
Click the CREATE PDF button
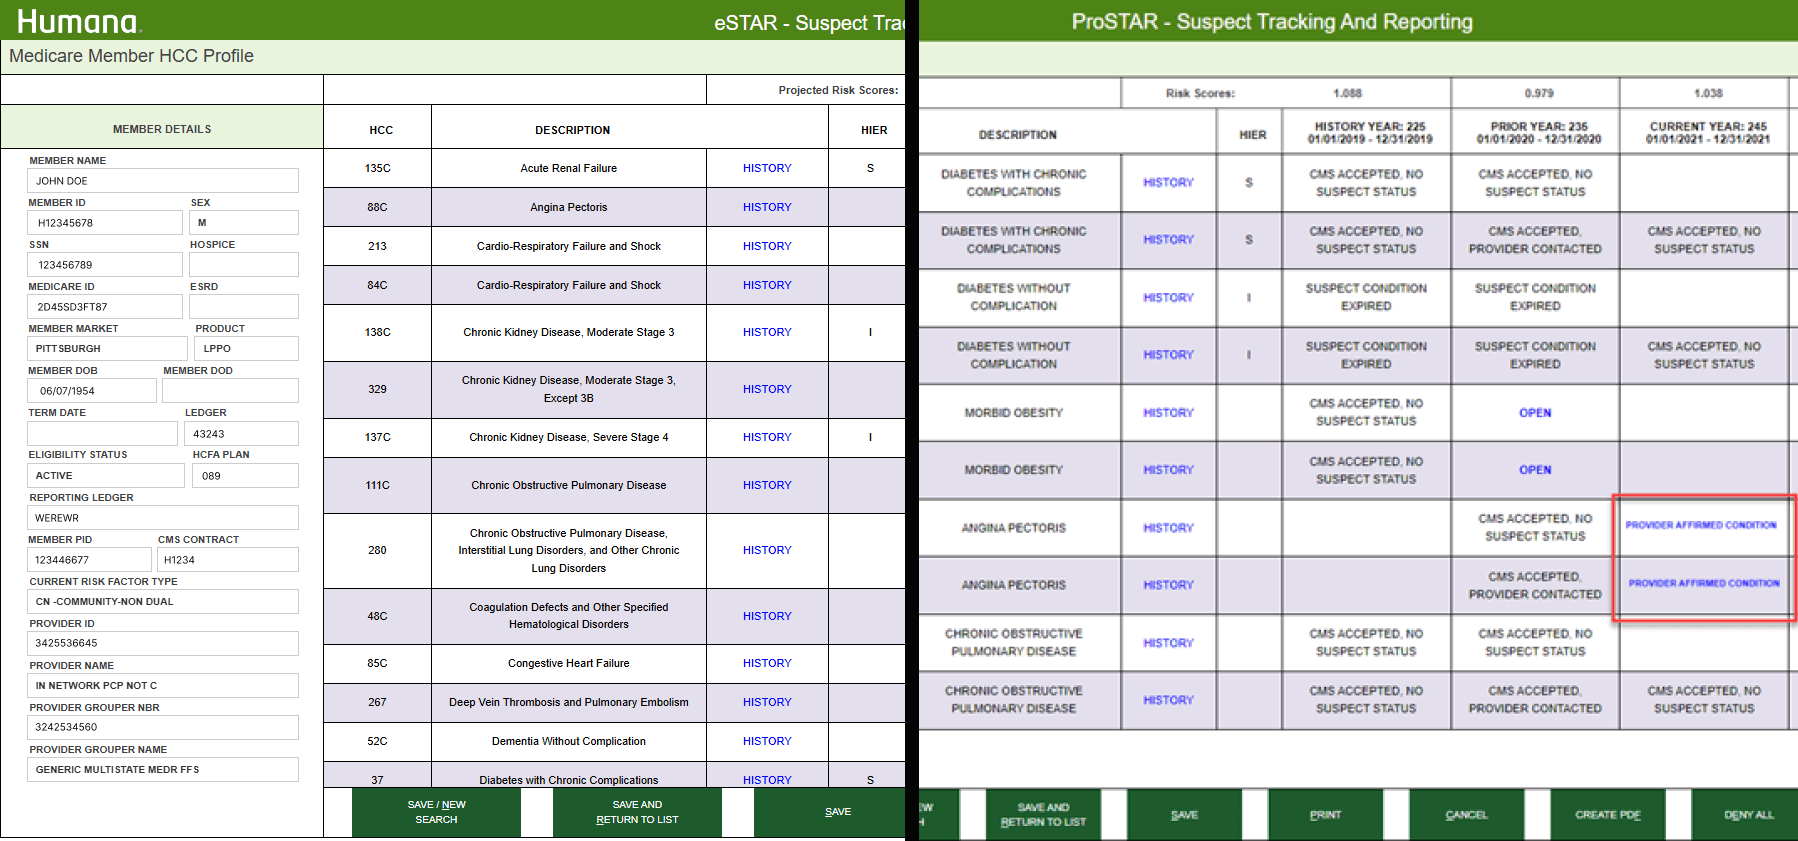(1608, 815)
